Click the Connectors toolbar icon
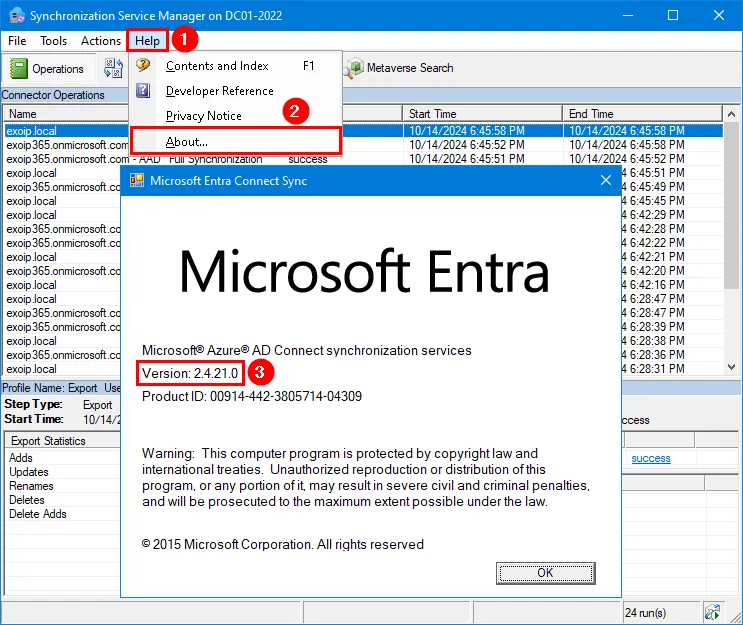The height and width of the screenshot is (625, 743). point(114,68)
